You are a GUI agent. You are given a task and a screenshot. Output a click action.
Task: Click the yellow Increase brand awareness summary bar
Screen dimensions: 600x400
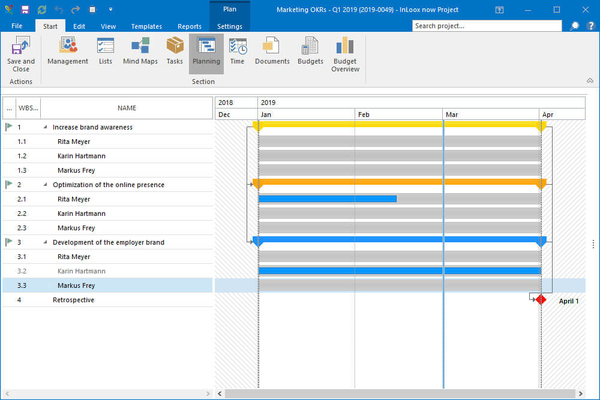[x=399, y=124]
